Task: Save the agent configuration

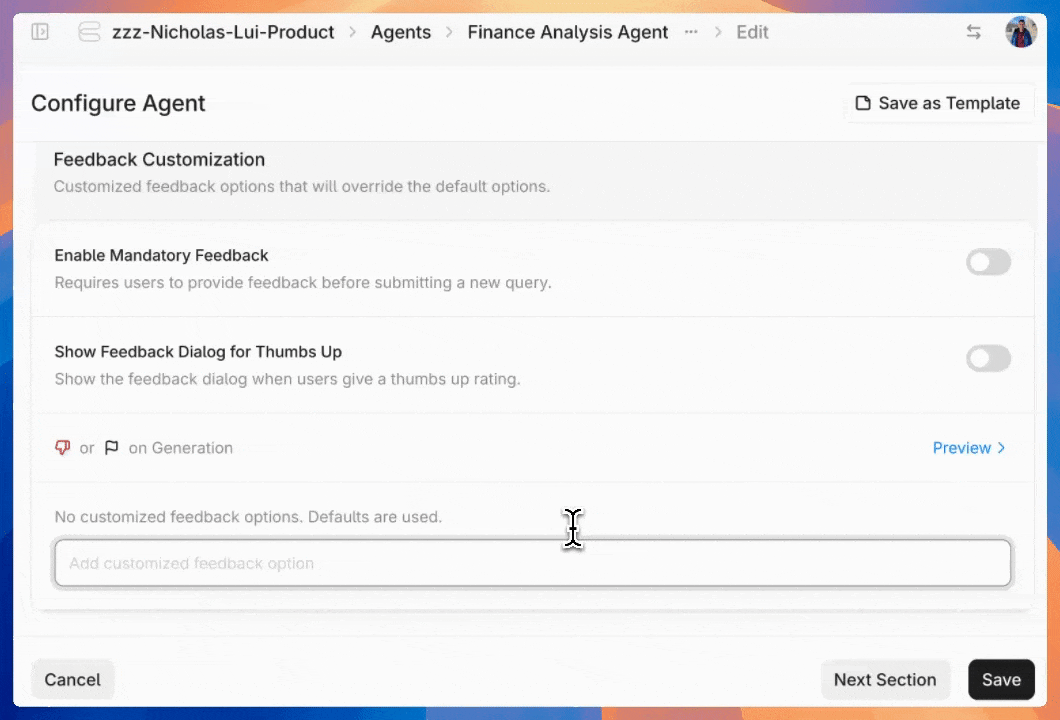Action: tap(1001, 679)
